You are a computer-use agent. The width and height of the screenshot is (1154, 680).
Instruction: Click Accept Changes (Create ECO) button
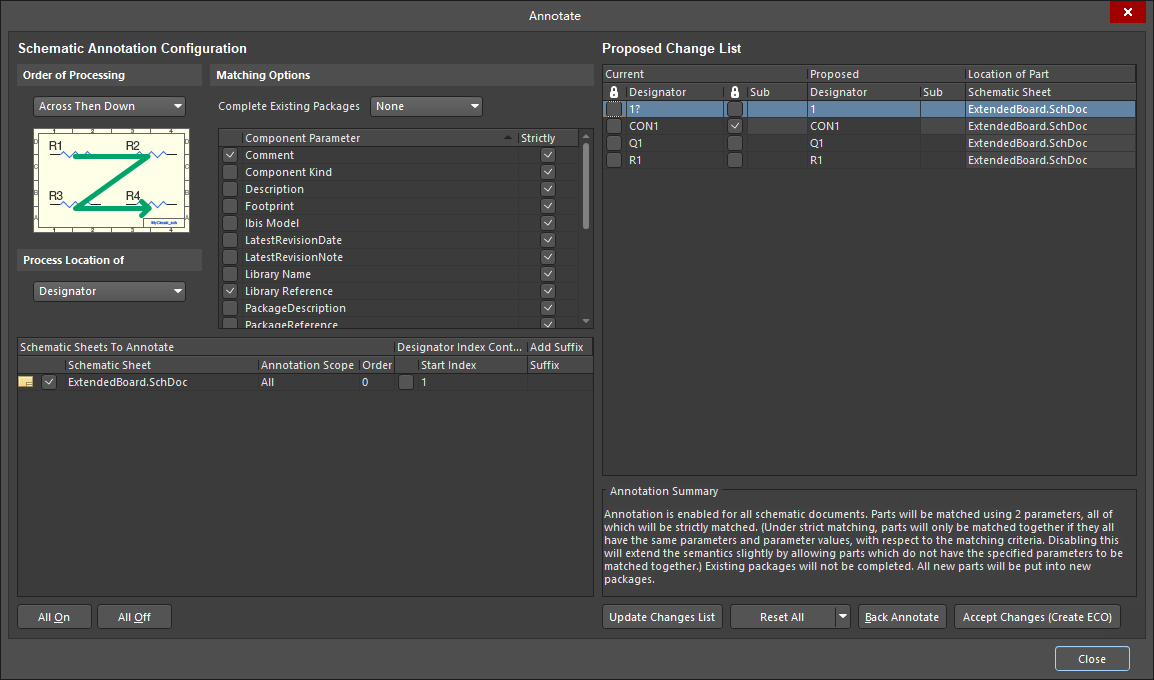[x=1038, y=617]
